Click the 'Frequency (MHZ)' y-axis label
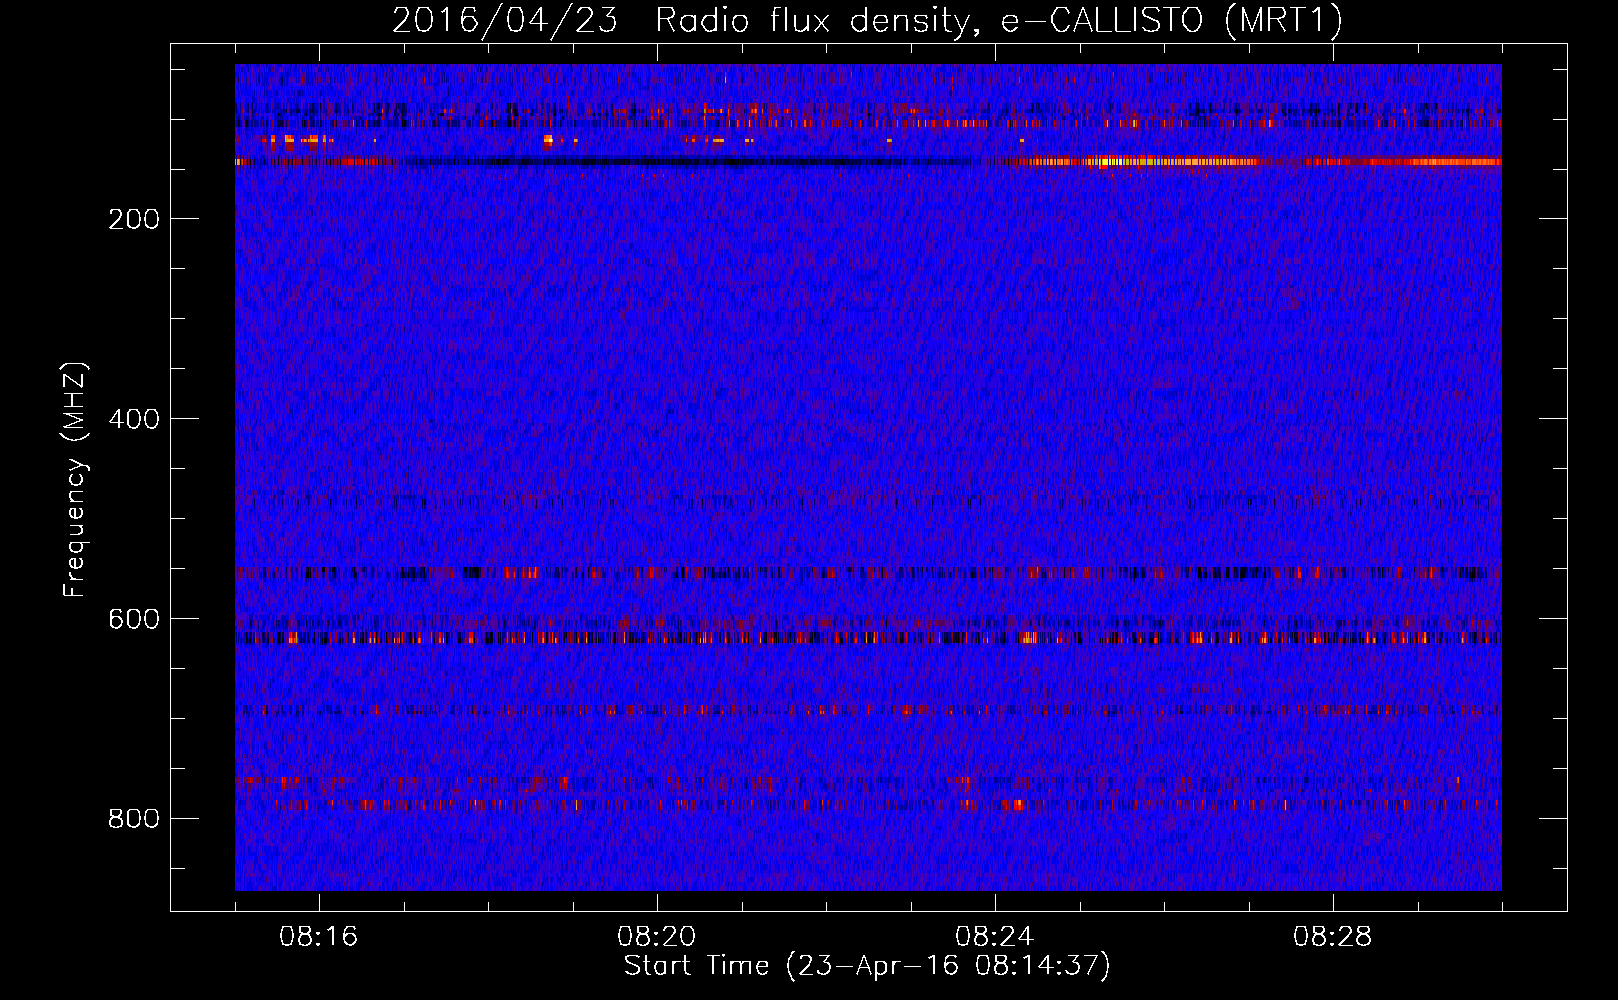1618x1000 pixels. click(75, 479)
